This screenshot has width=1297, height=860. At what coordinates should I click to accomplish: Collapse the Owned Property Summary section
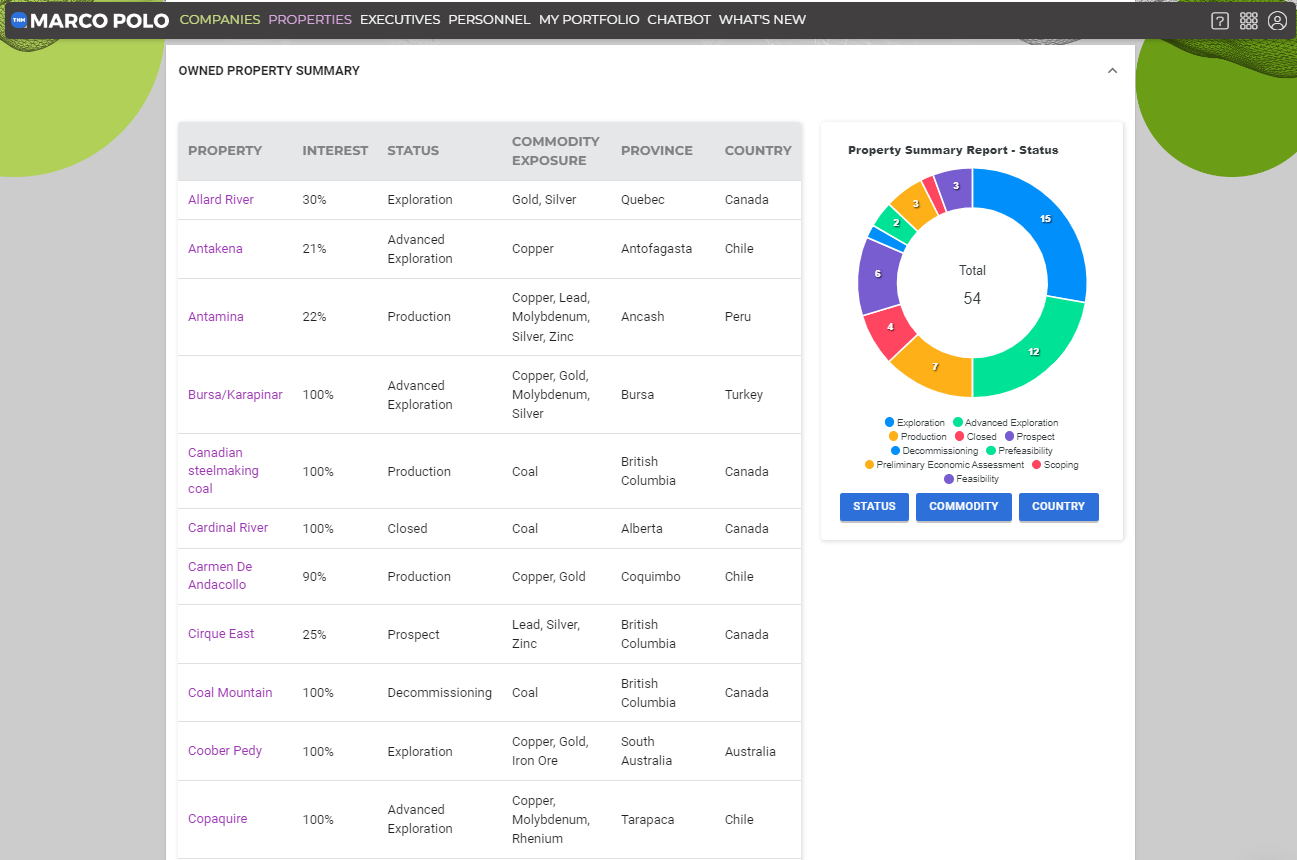pyautogui.click(x=1112, y=71)
